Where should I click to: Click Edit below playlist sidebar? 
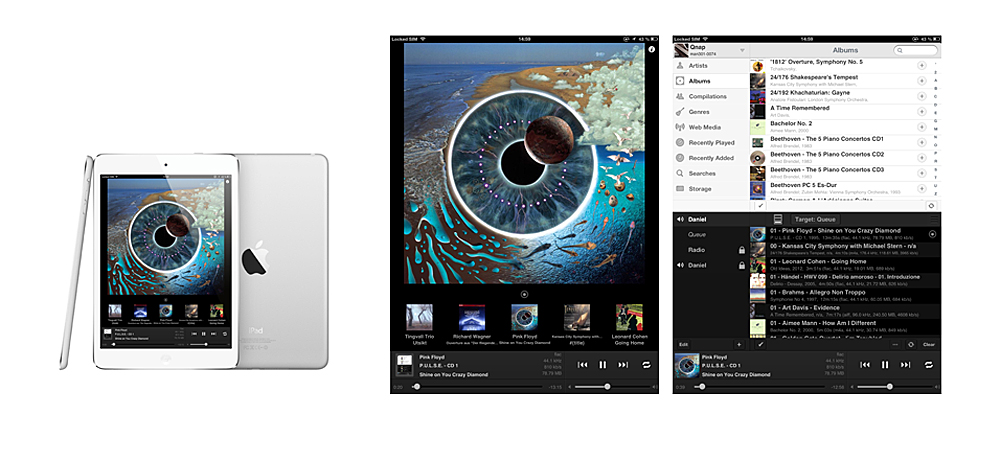(683, 345)
